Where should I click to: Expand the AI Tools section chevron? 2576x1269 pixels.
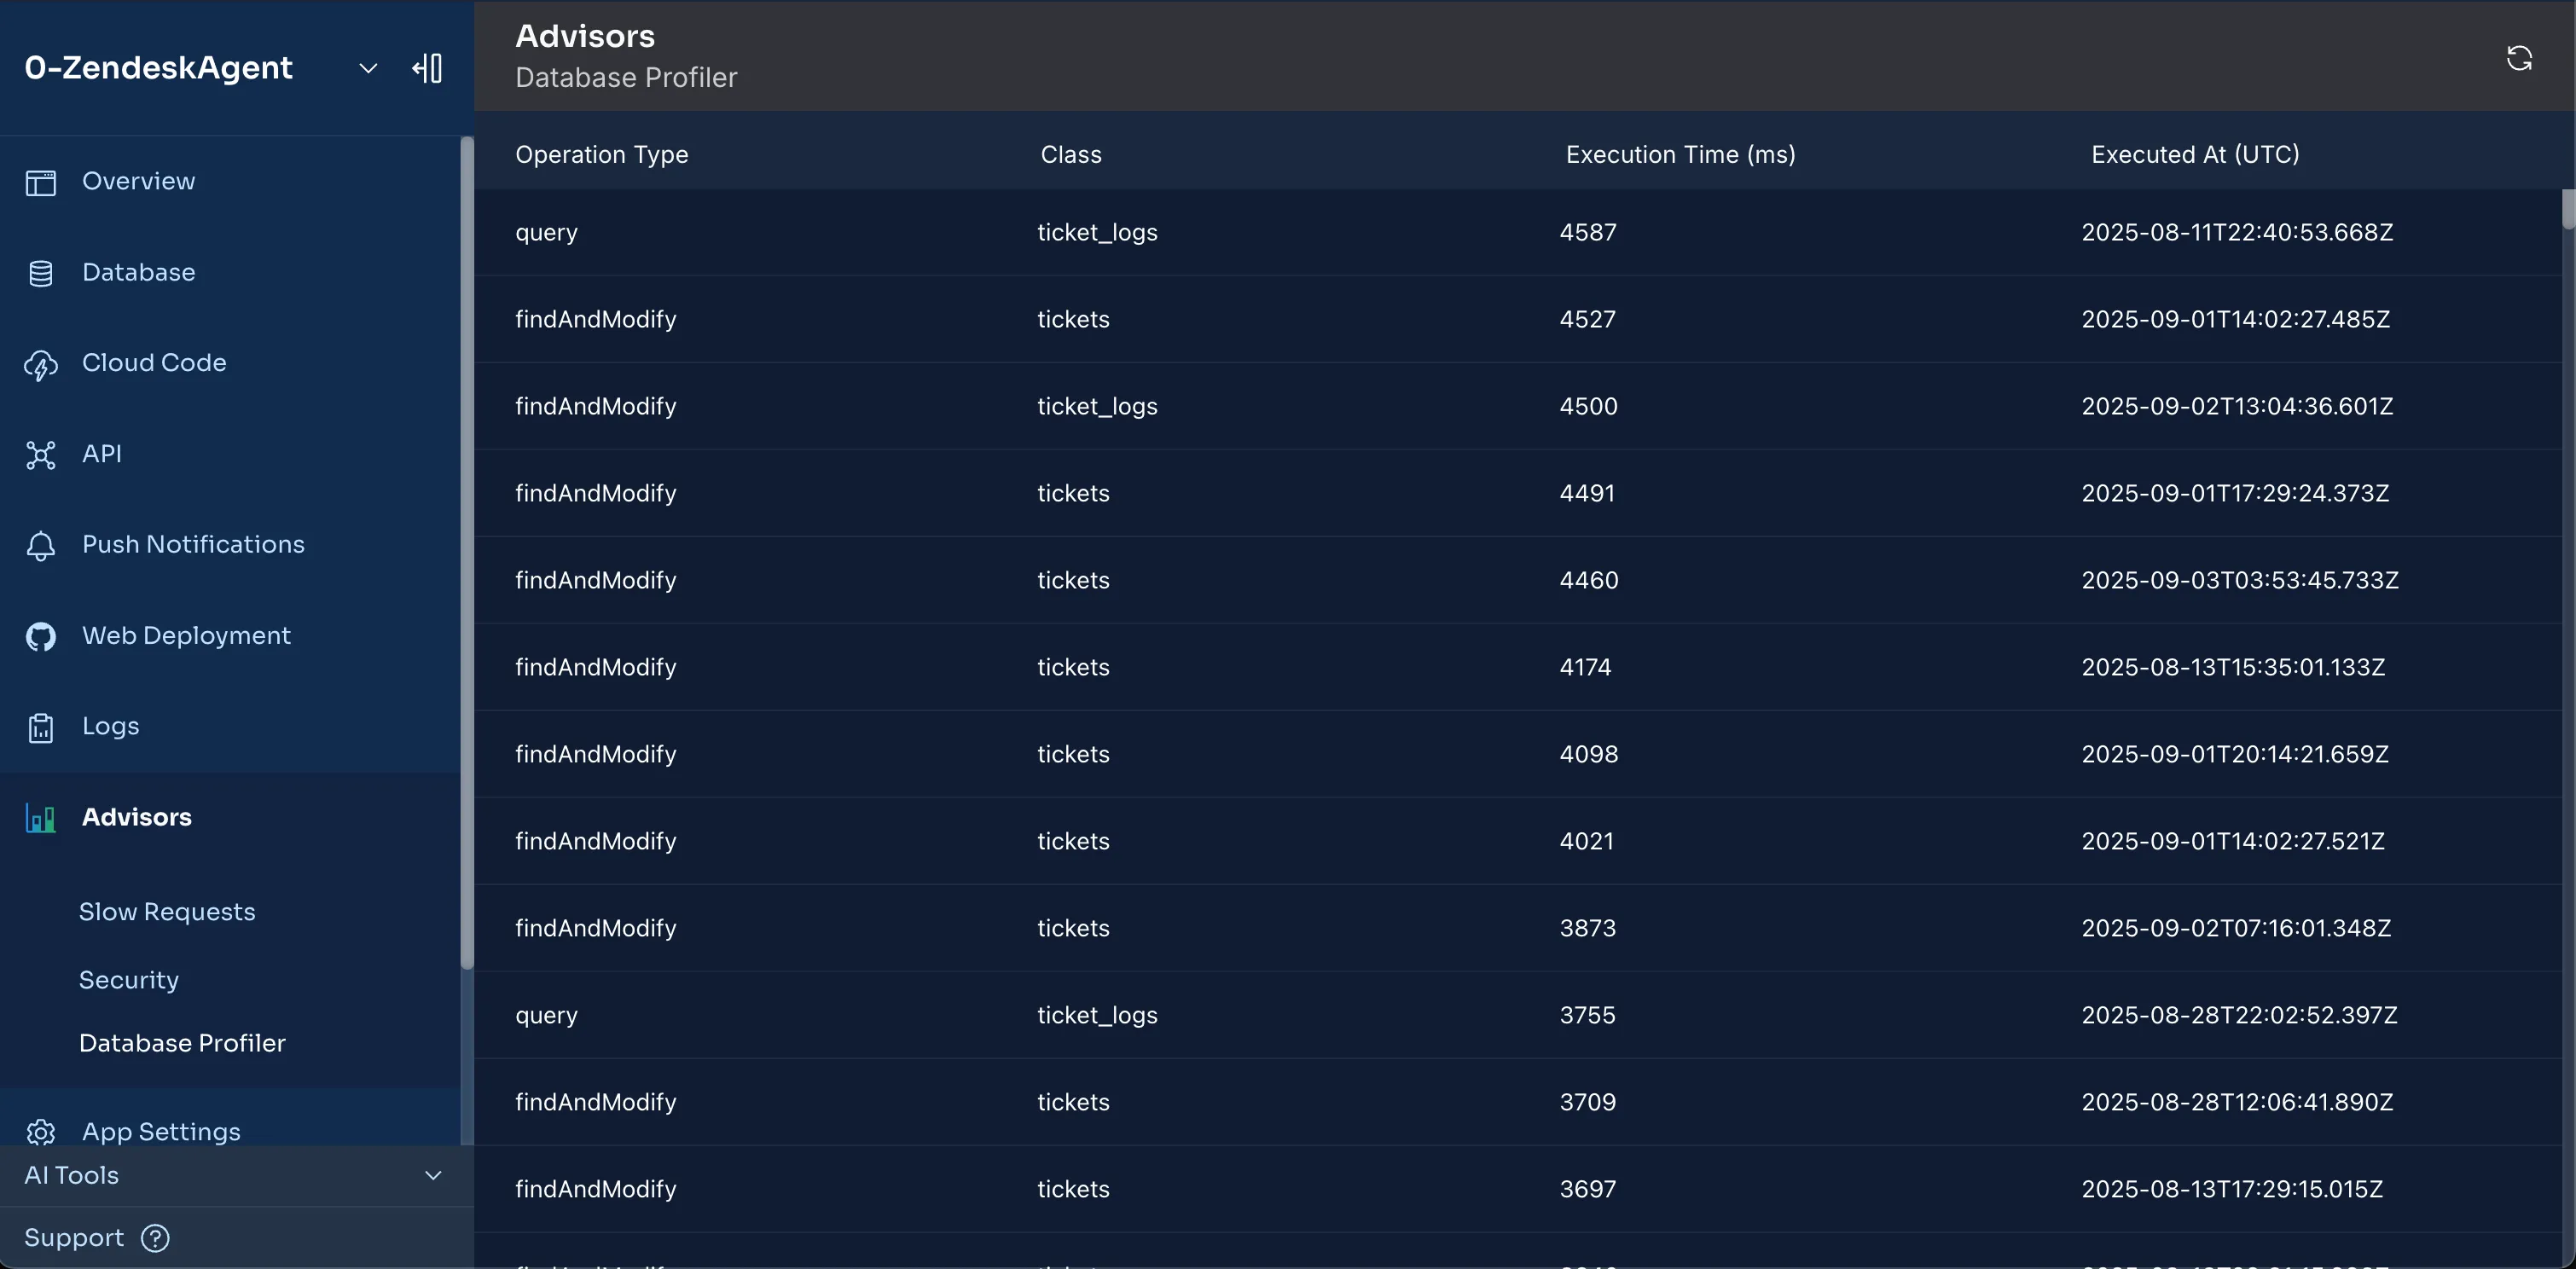pos(433,1175)
